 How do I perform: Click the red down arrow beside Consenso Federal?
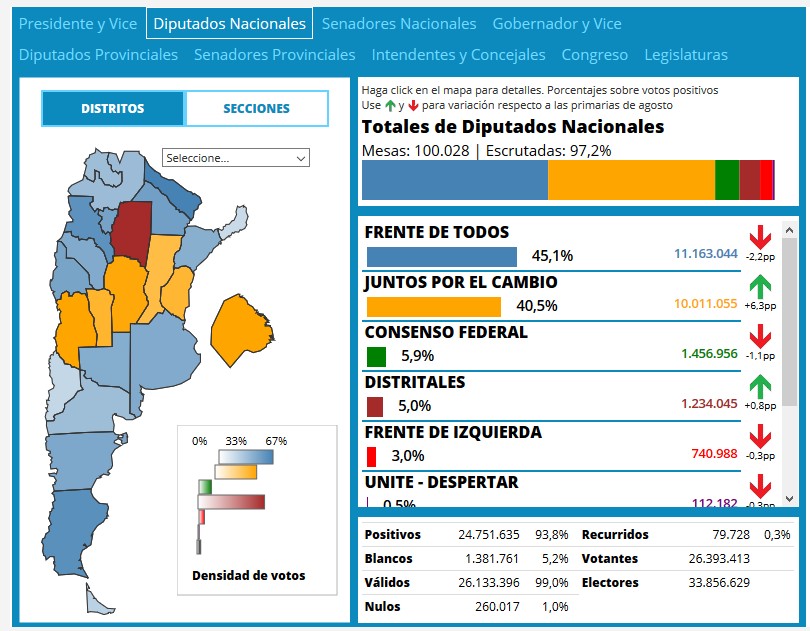[760, 337]
